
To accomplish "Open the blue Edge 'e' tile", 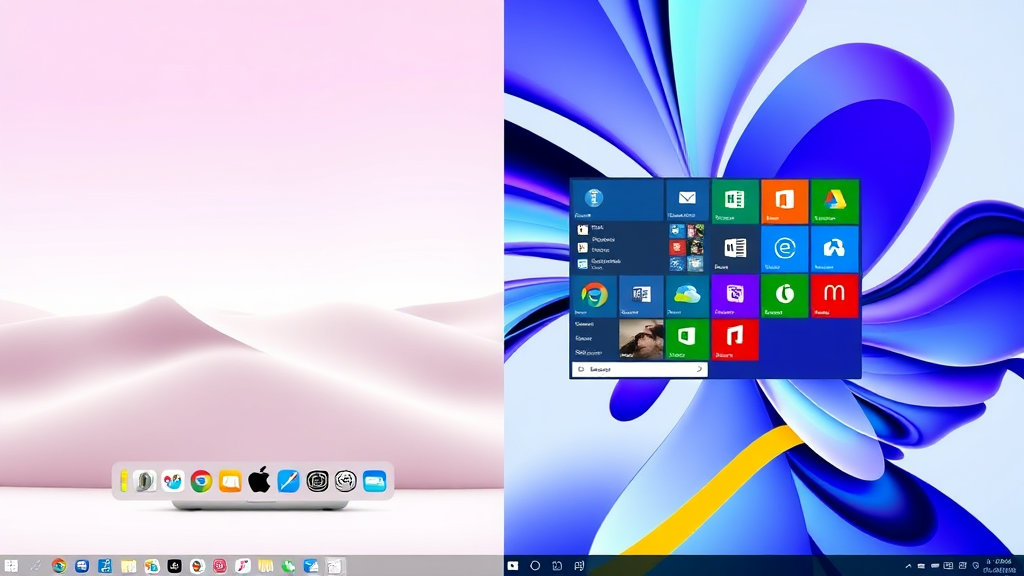I will (x=784, y=249).
